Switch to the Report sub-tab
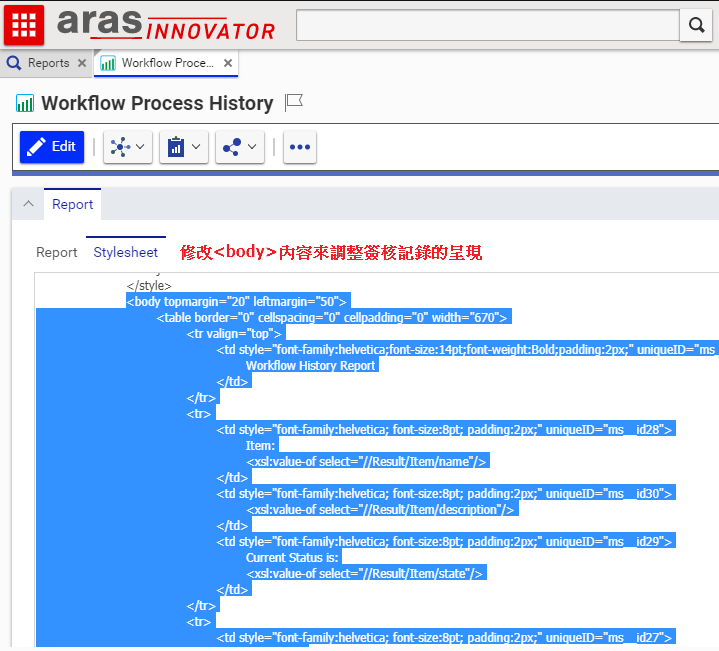 [57, 252]
